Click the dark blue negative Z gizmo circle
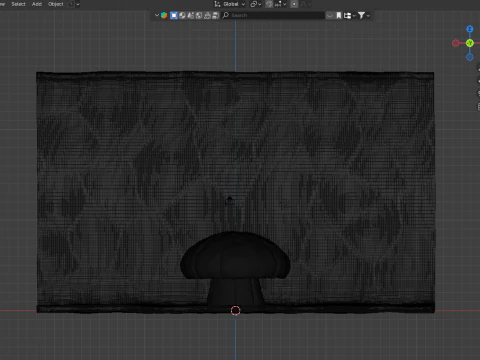Screen dimensions: 480x360 click(470, 57)
